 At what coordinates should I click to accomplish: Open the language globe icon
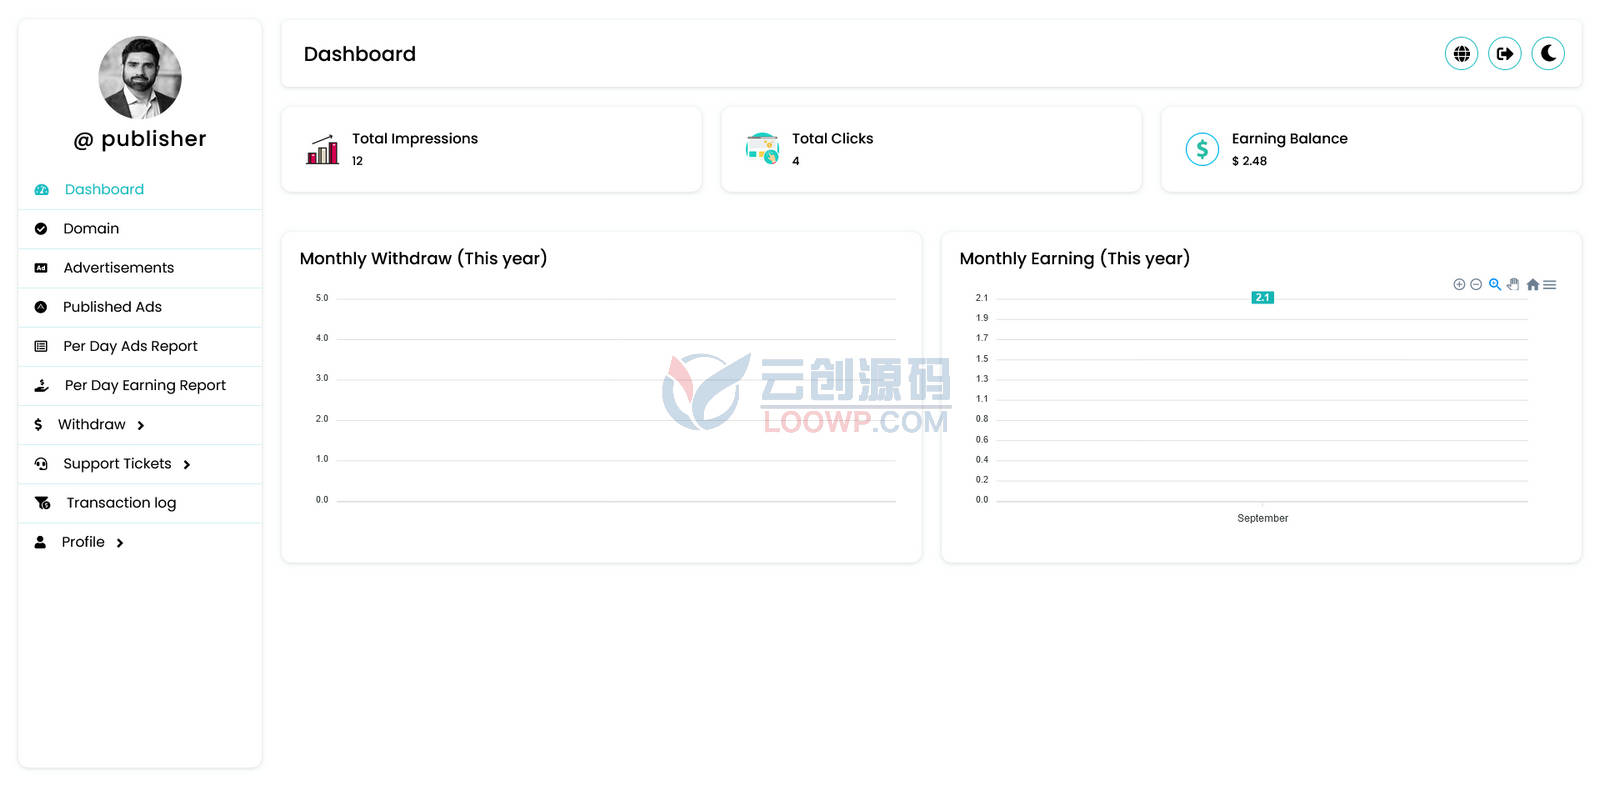(x=1461, y=54)
